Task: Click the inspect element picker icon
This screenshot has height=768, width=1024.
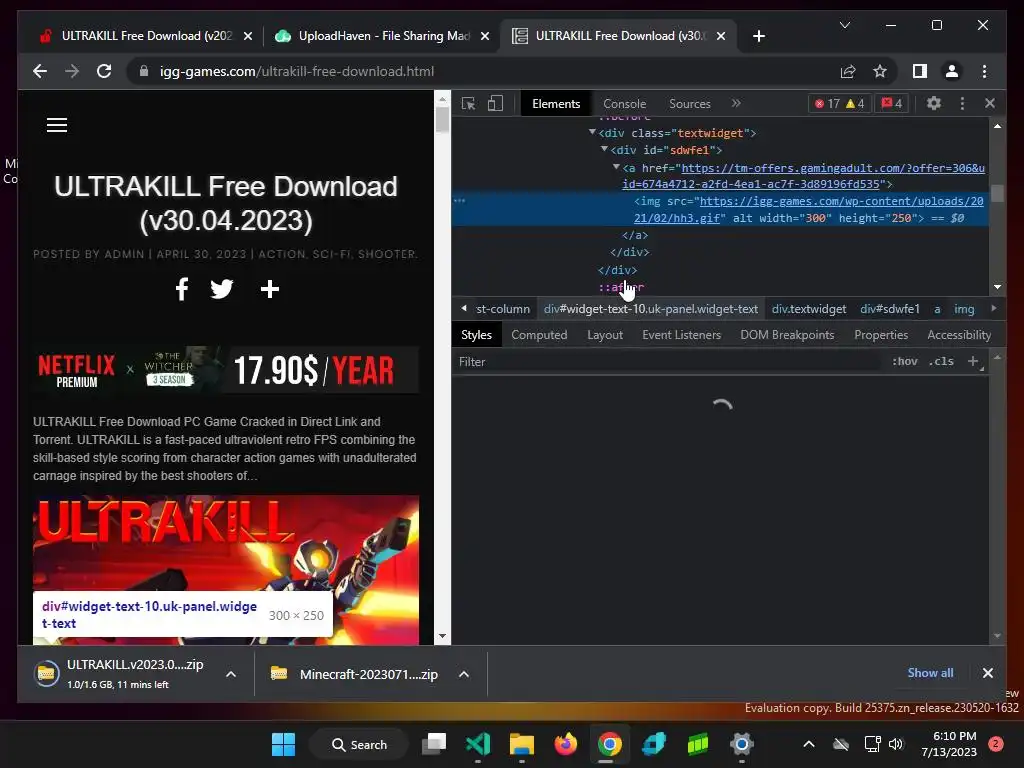Action: (x=468, y=103)
